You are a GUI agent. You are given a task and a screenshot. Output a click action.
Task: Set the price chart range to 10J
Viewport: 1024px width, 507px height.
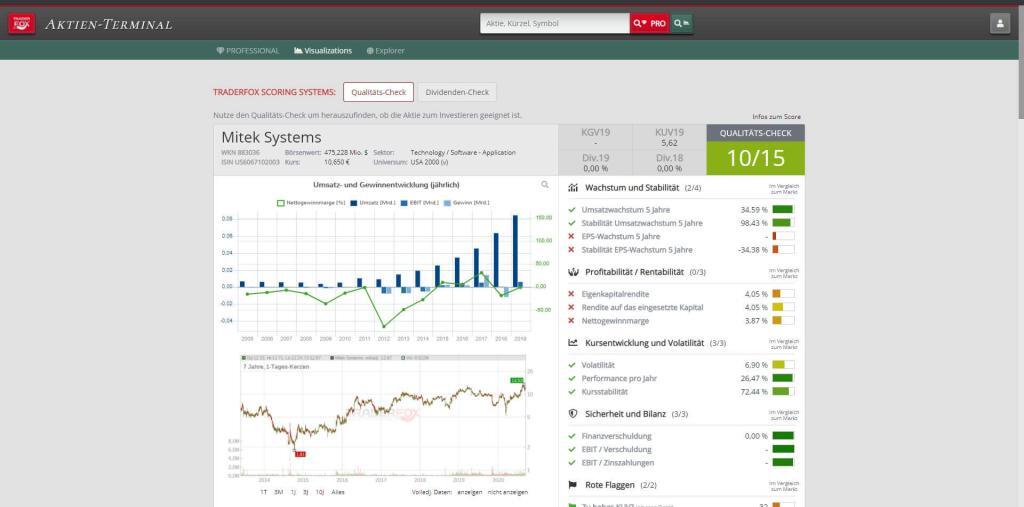pyautogui.click(x=320, y=492)
